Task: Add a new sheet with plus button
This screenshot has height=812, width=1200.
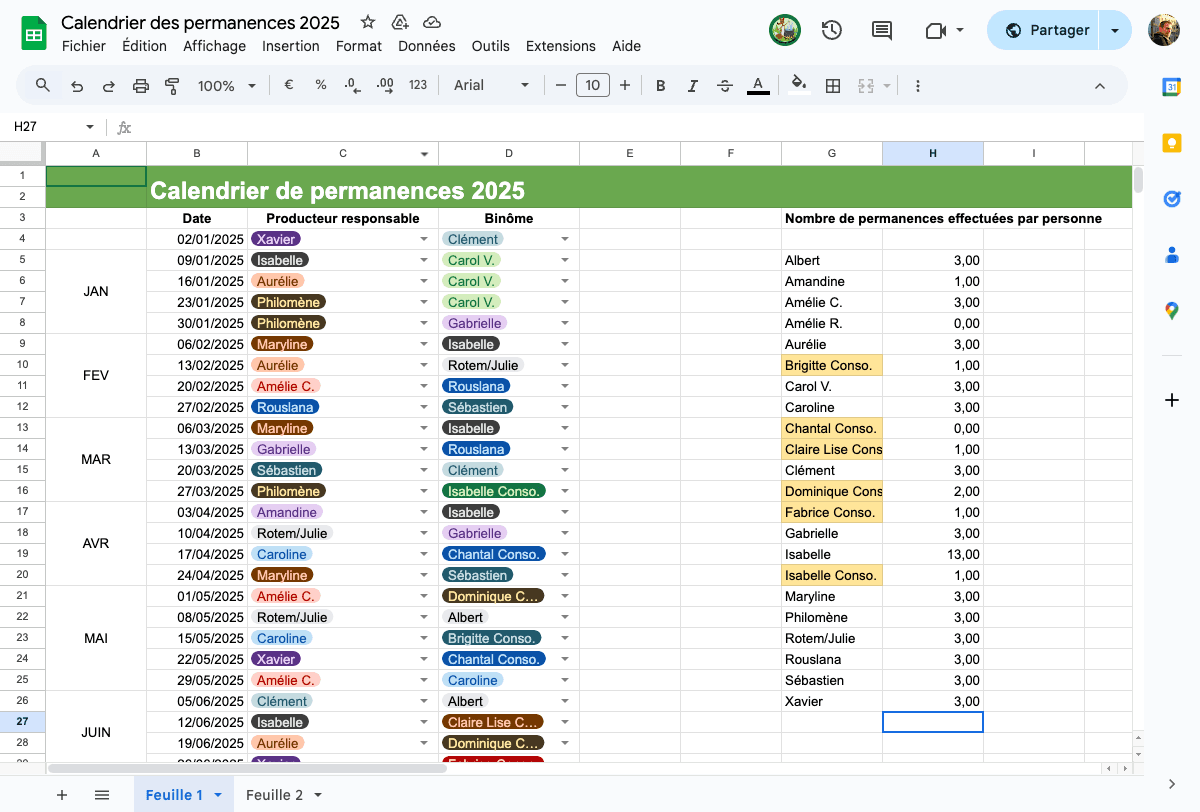Action: coord(62,795)
